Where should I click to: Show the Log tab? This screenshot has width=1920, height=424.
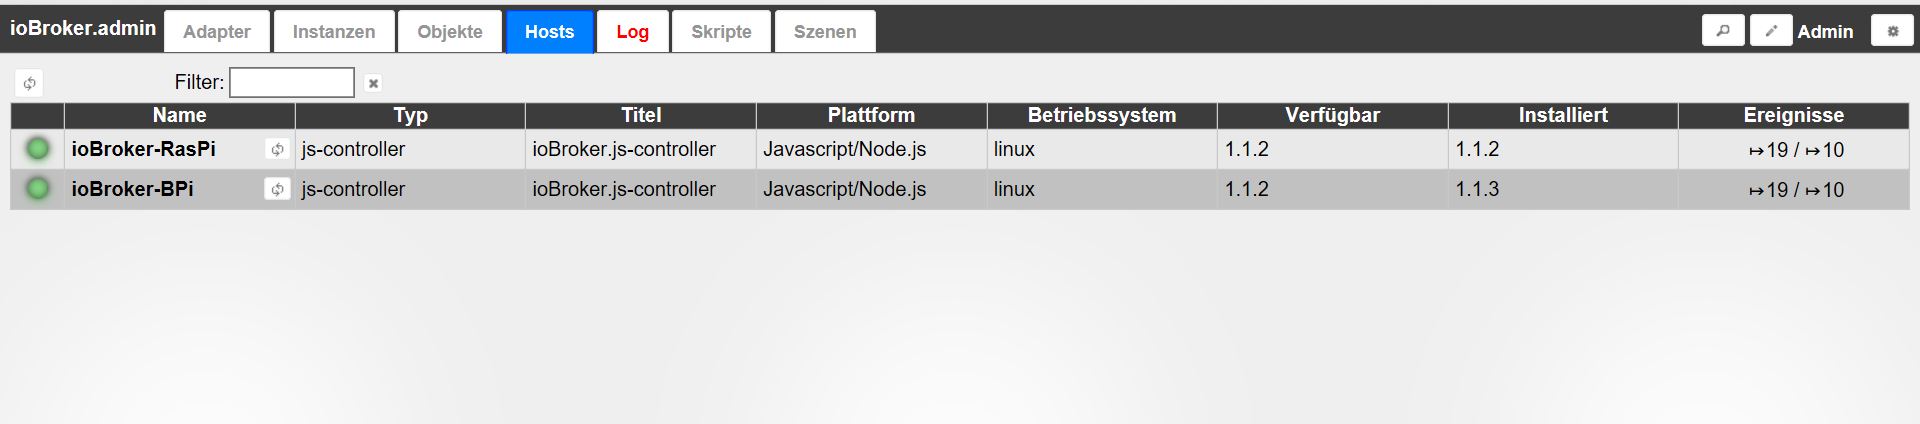pos(632,32)
